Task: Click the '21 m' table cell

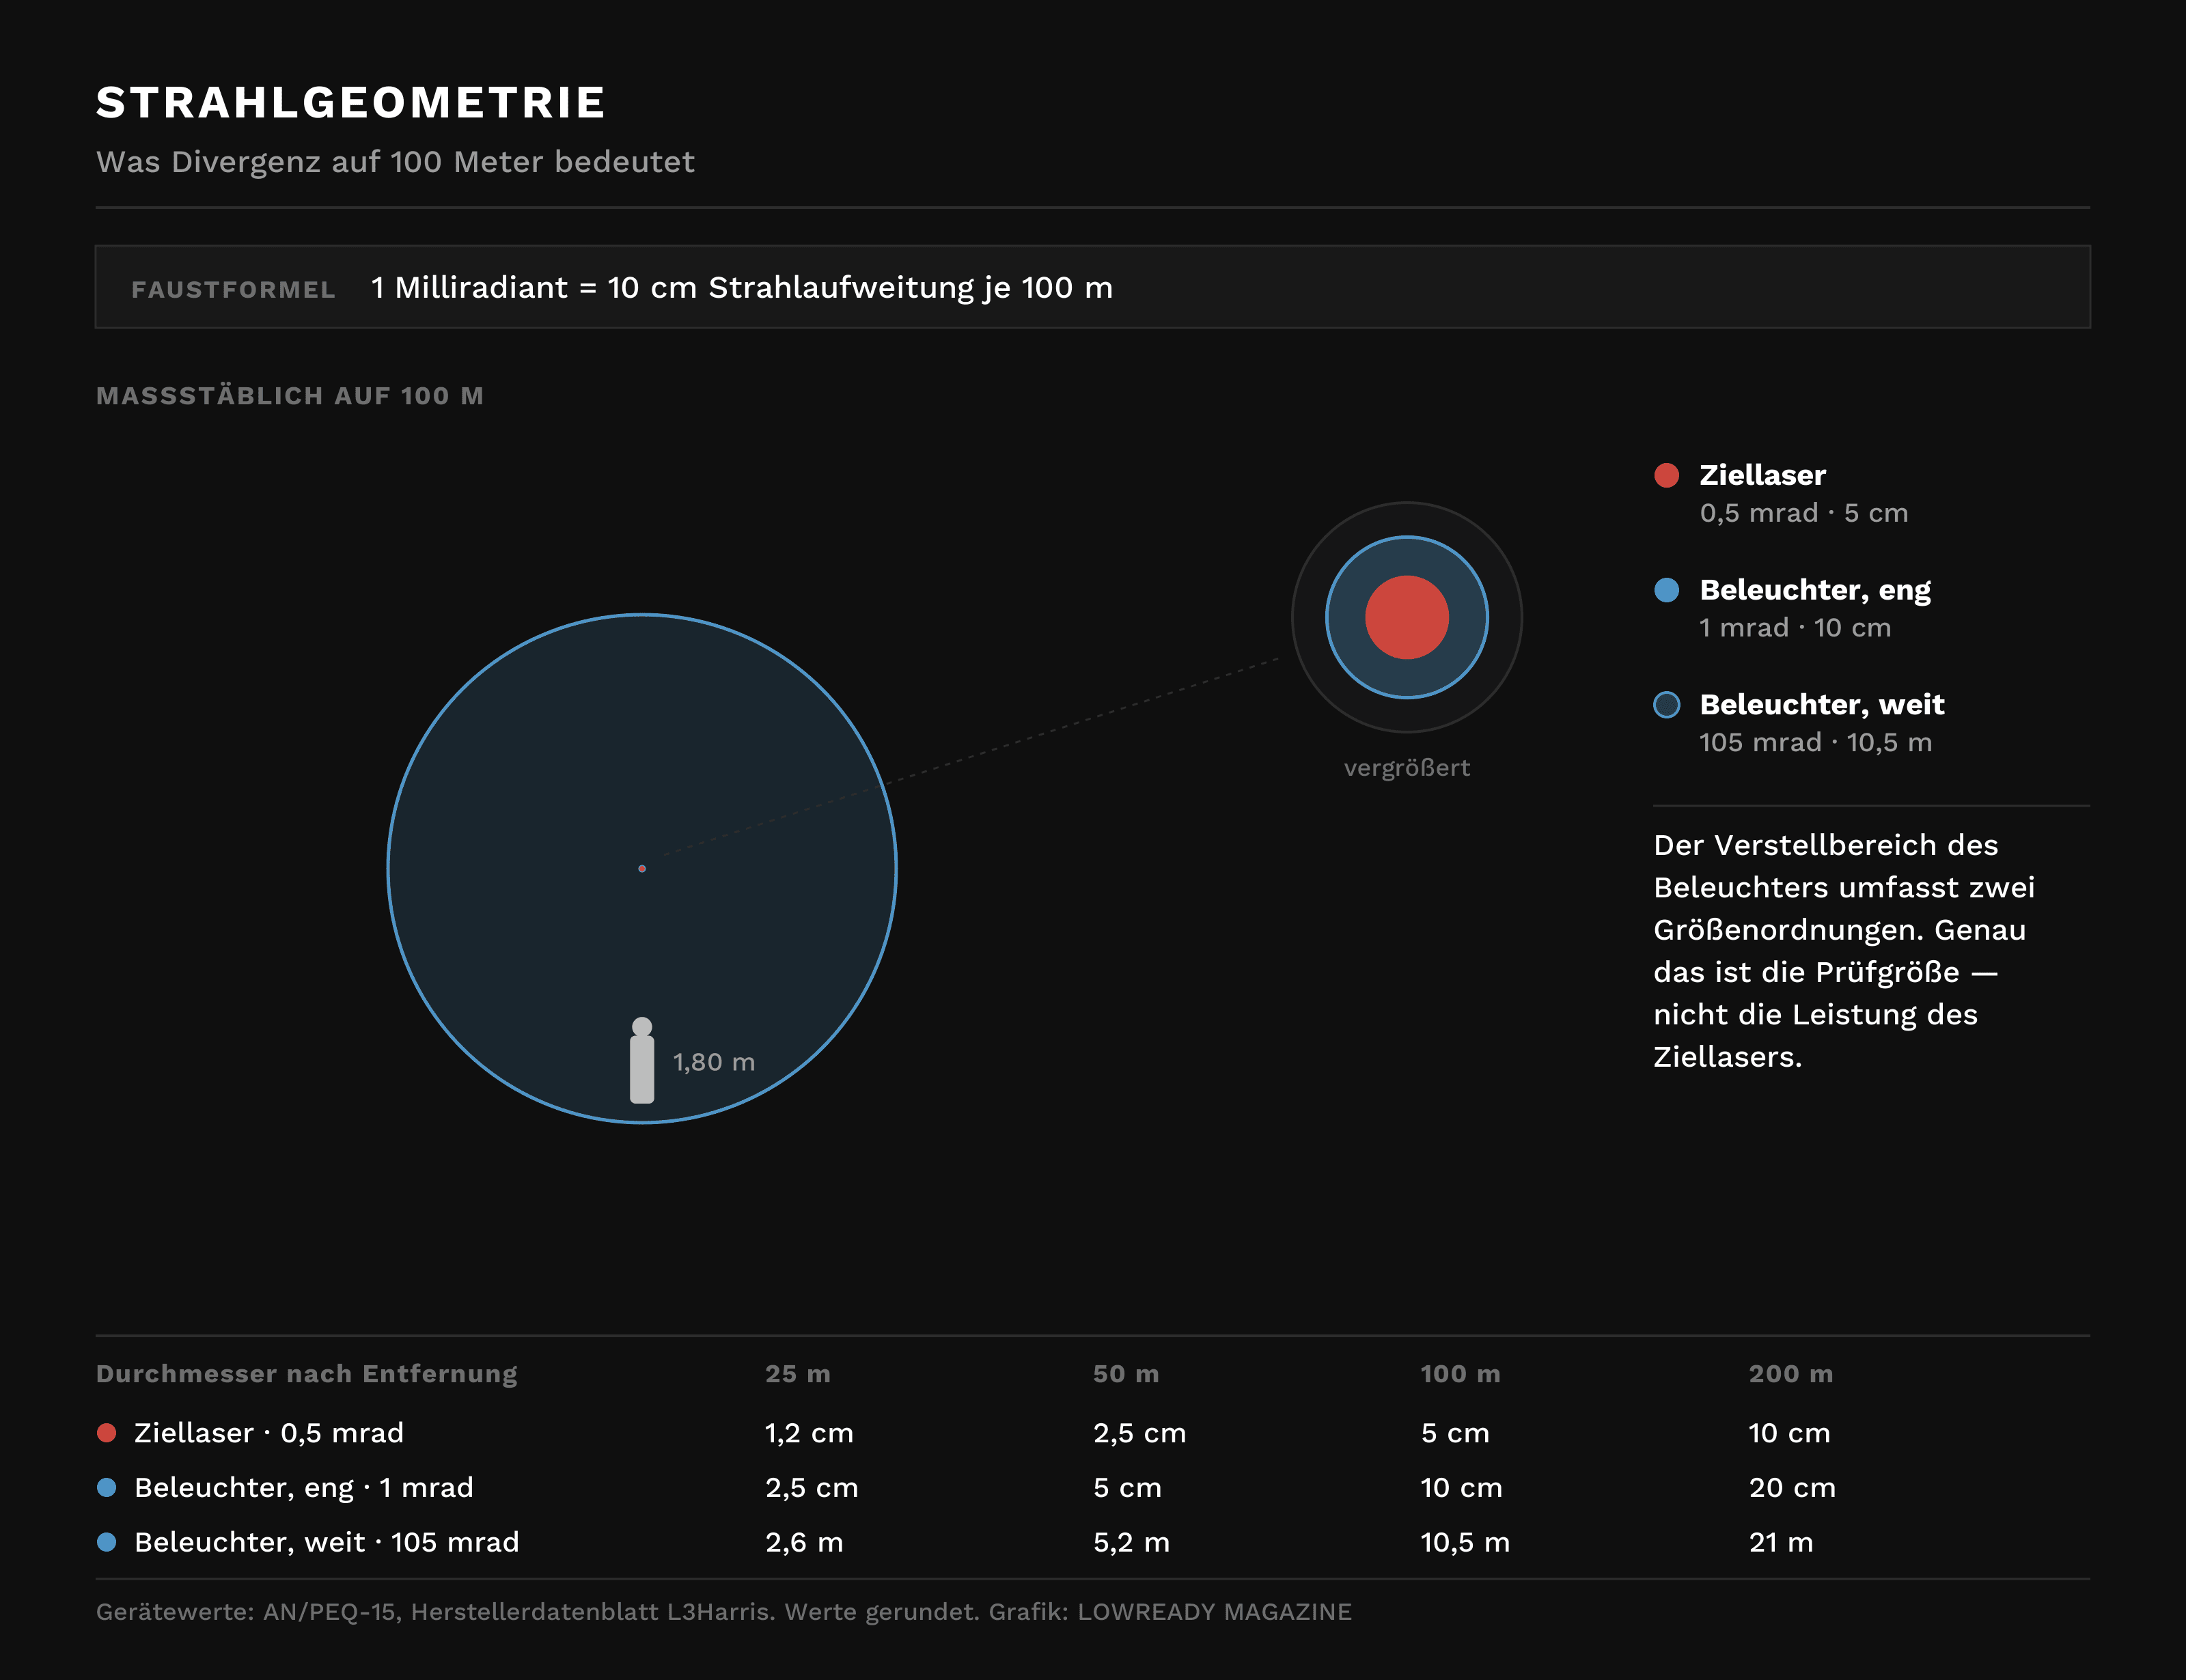Action: pos(1780,1543)
